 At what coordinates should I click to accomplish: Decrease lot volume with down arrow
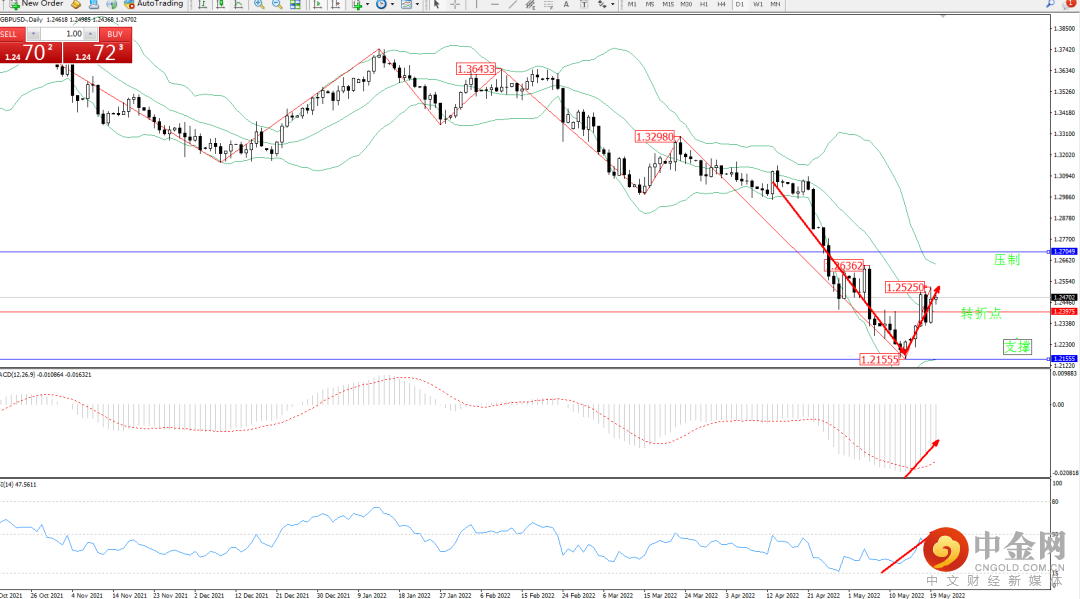pyautogui.click(x=33, y=34)
